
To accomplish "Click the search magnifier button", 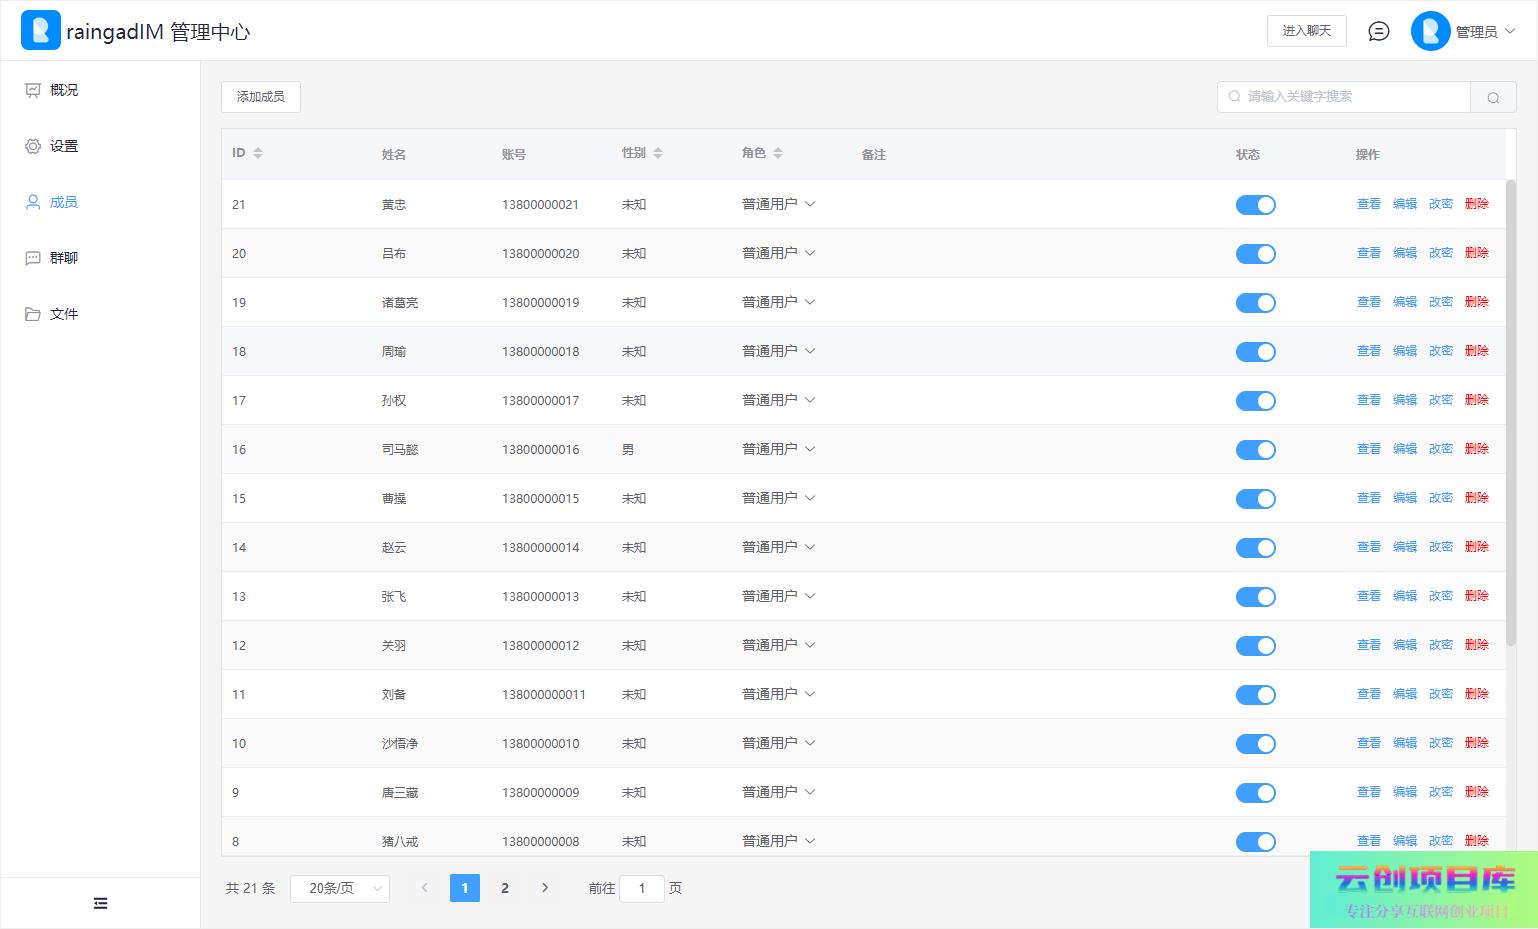I will tap(1493, 97).
